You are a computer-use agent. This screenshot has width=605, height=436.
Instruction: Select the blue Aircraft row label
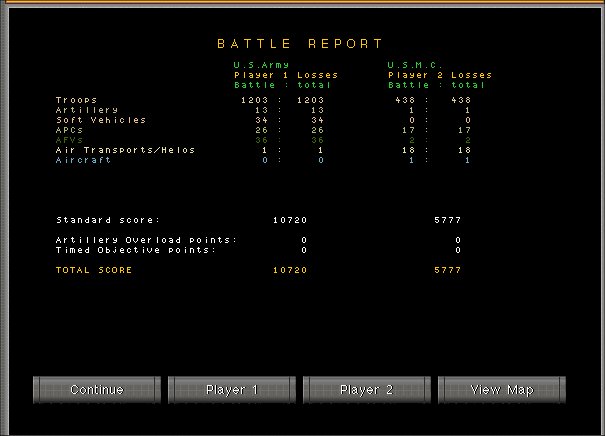[x=83, y=160]
